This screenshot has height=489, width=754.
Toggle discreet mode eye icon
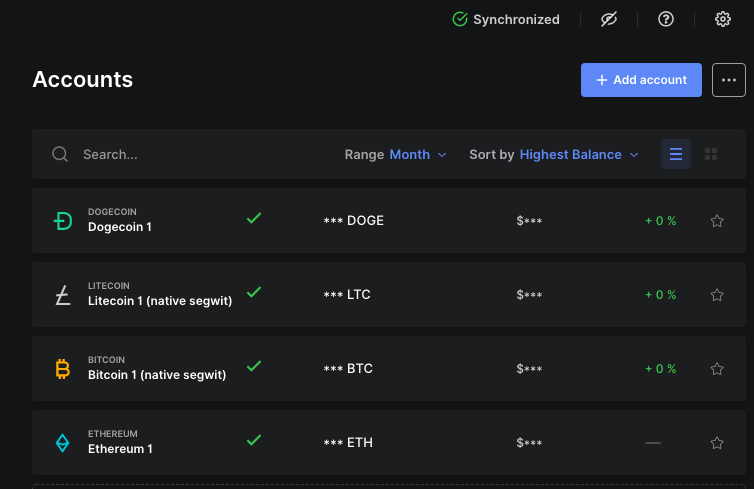point(609,19)
